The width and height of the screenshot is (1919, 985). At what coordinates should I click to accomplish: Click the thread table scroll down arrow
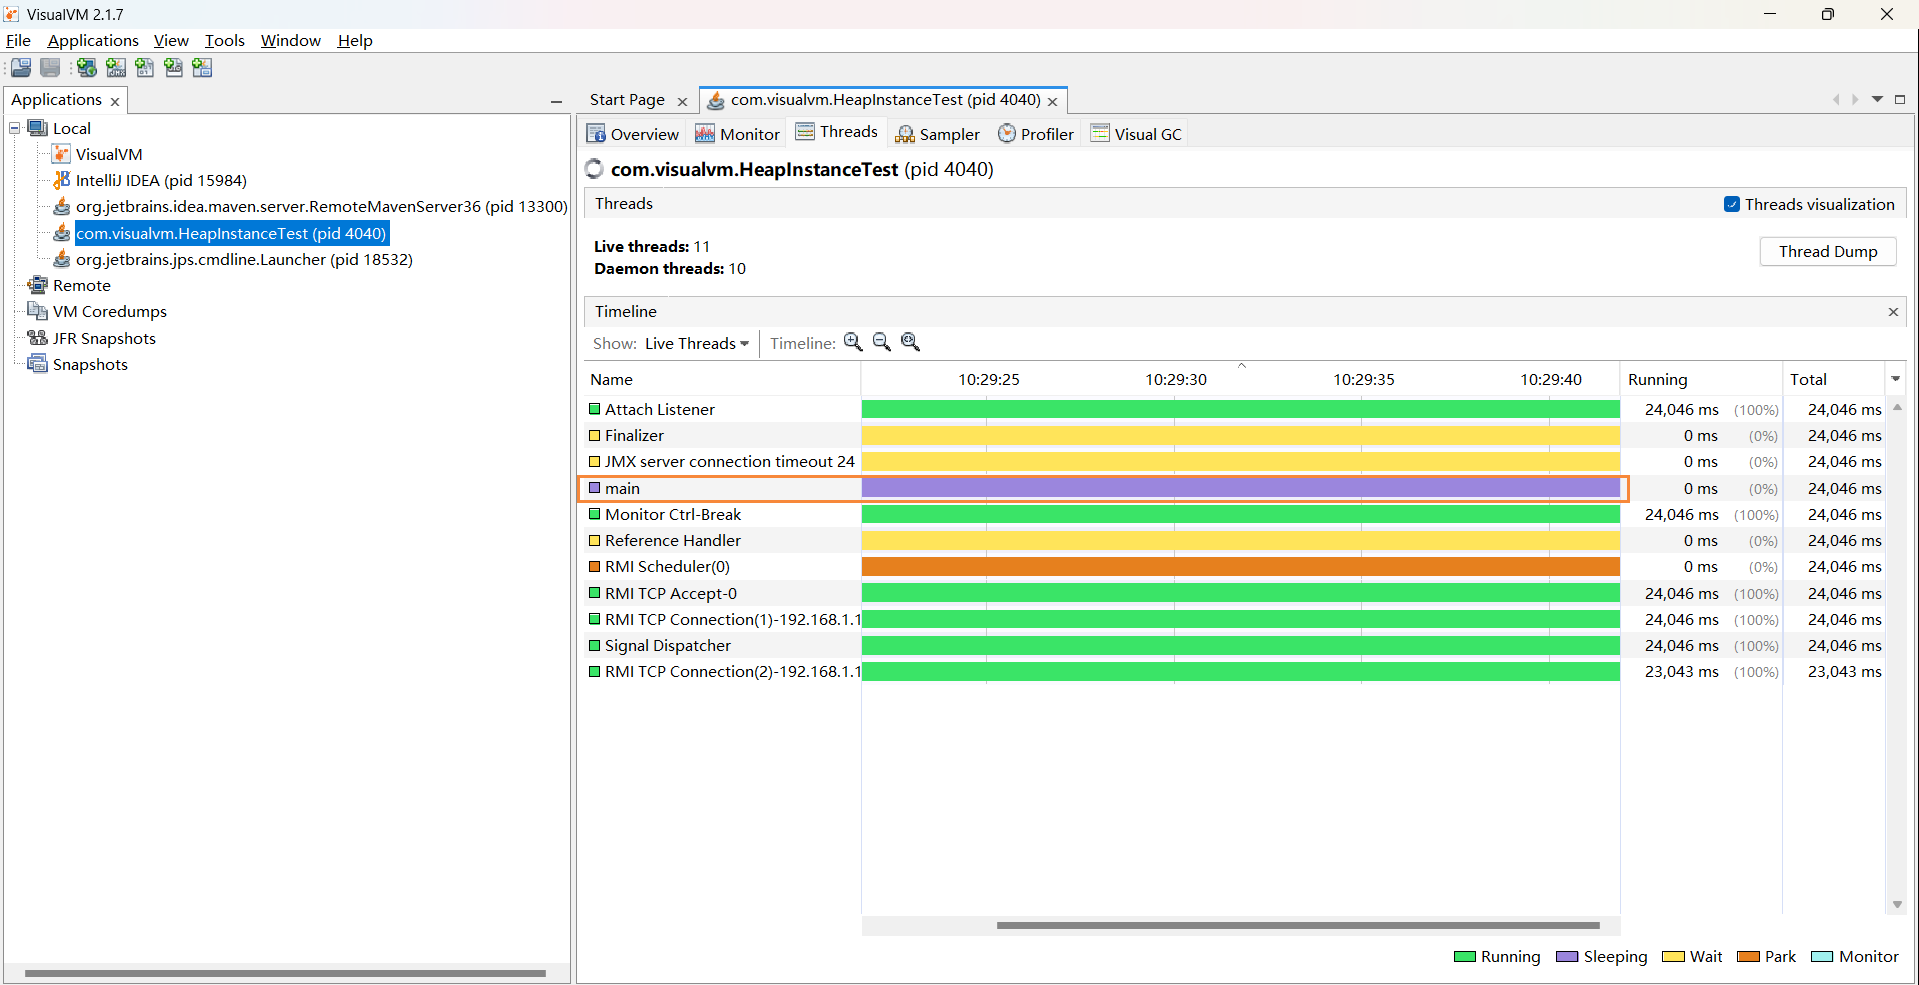tap(1897, 905)
